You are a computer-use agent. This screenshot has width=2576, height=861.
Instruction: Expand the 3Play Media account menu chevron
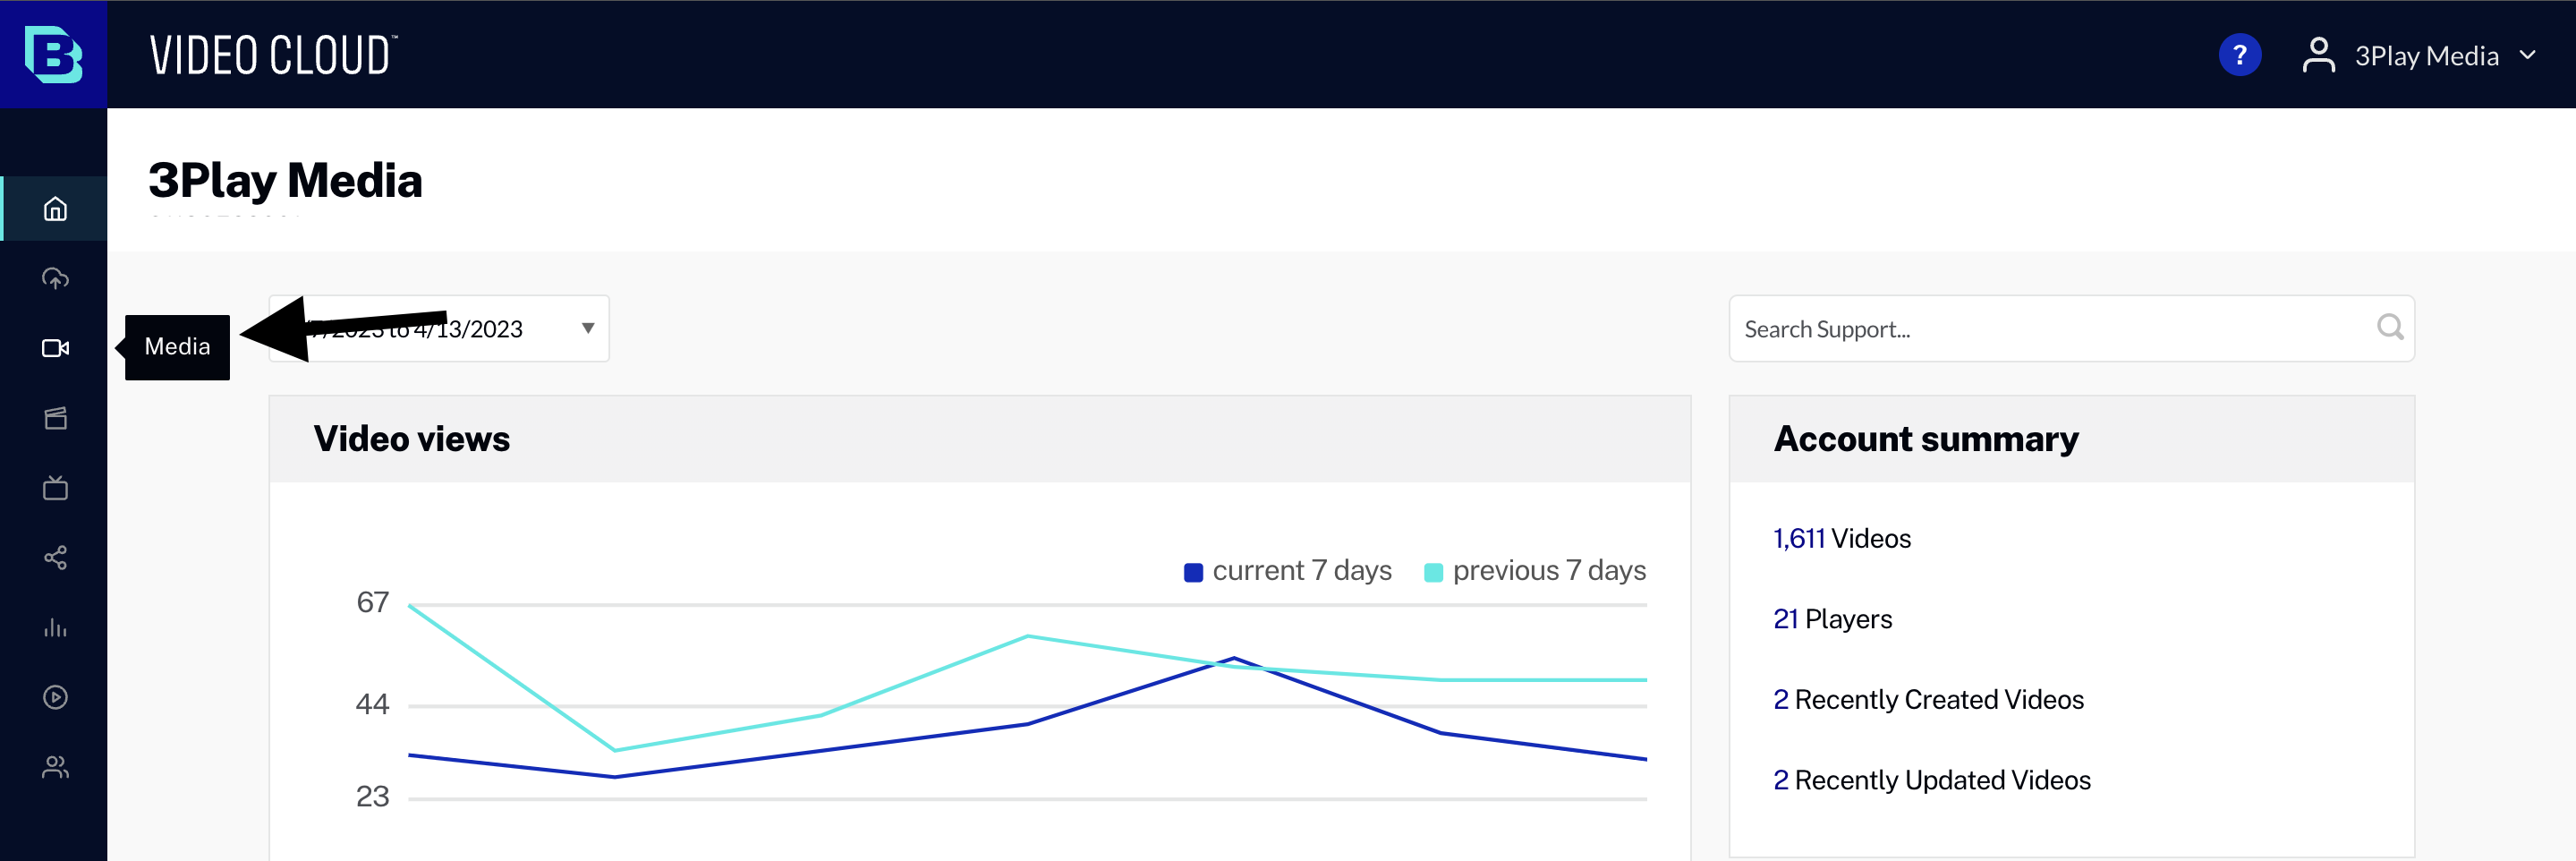(2527, 55)
